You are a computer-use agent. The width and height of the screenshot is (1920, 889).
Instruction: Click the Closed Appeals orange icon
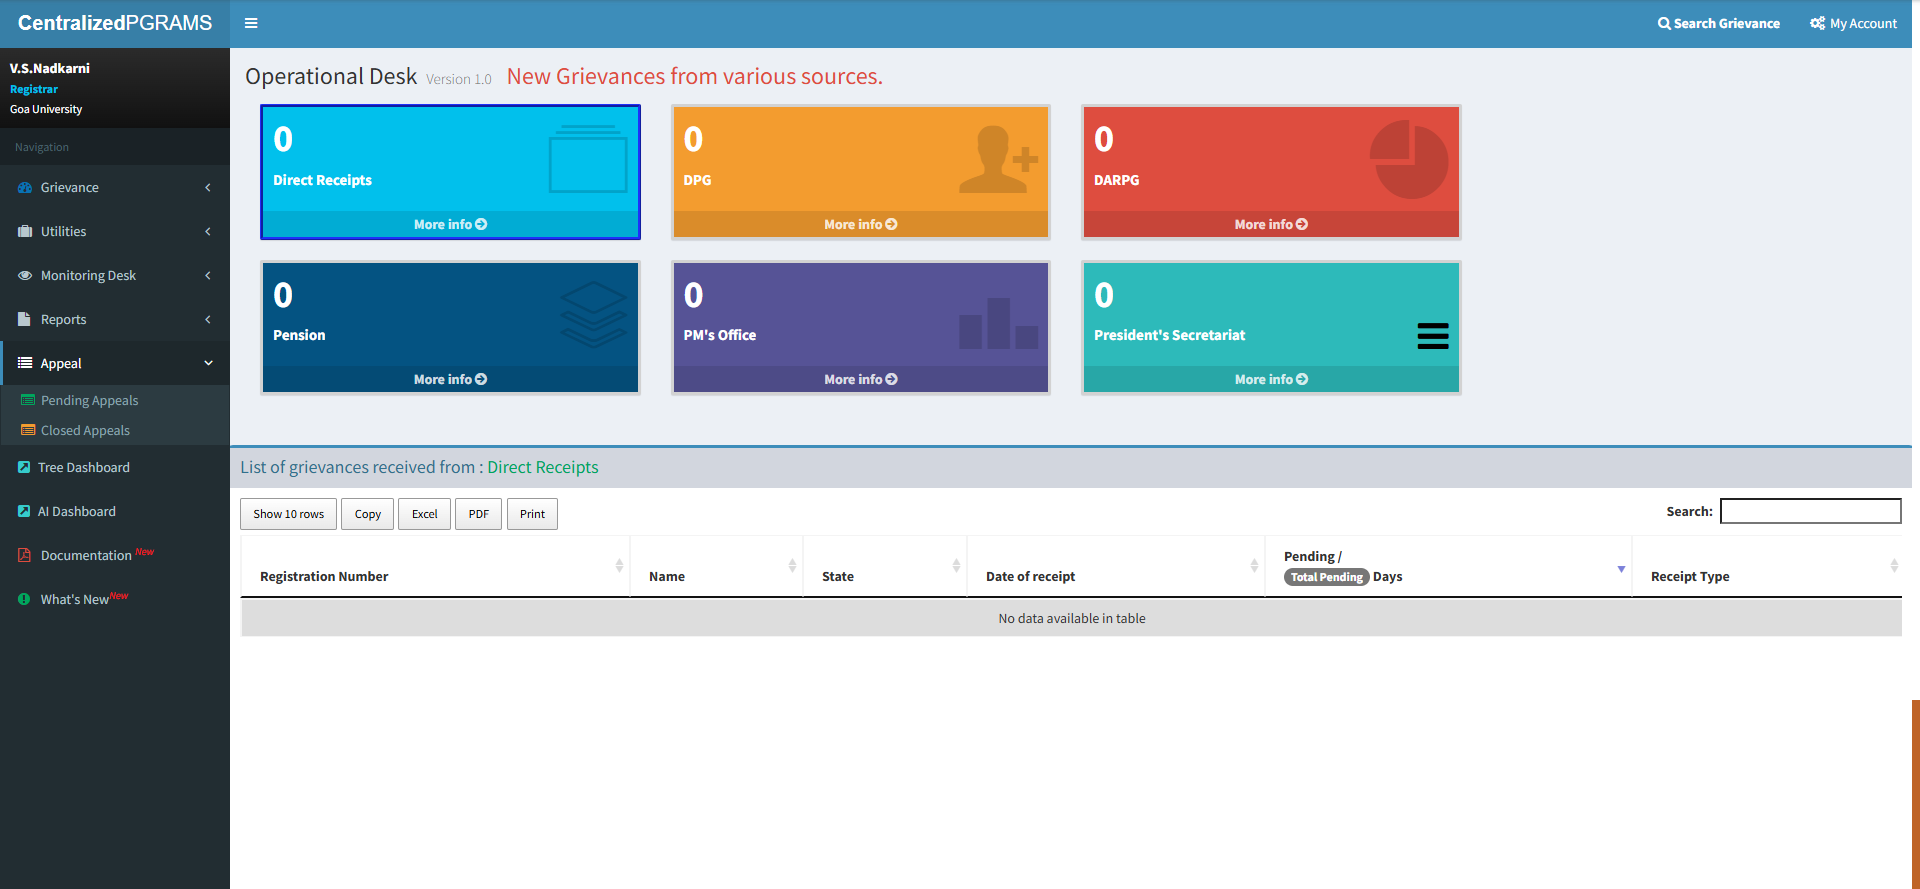click(28, 430)
